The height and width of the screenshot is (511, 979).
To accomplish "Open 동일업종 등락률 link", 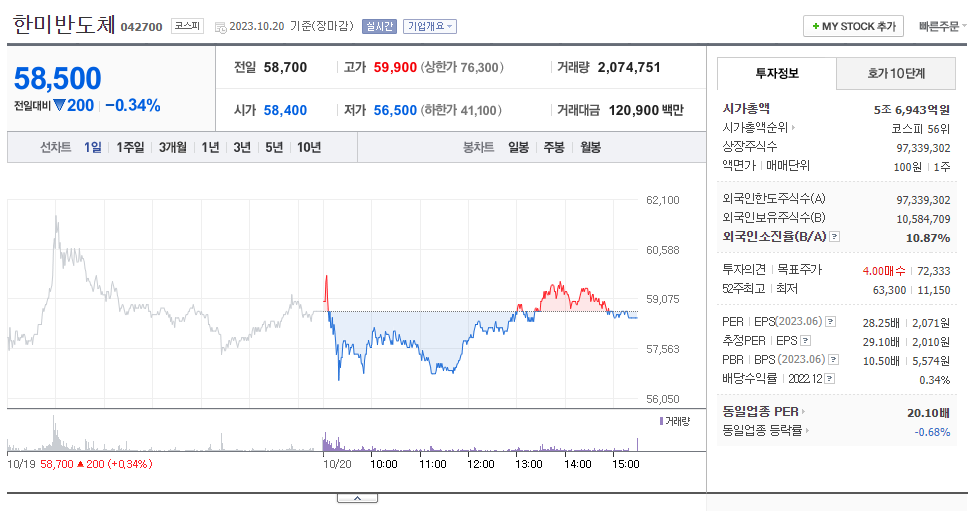I will pos(762,430).
